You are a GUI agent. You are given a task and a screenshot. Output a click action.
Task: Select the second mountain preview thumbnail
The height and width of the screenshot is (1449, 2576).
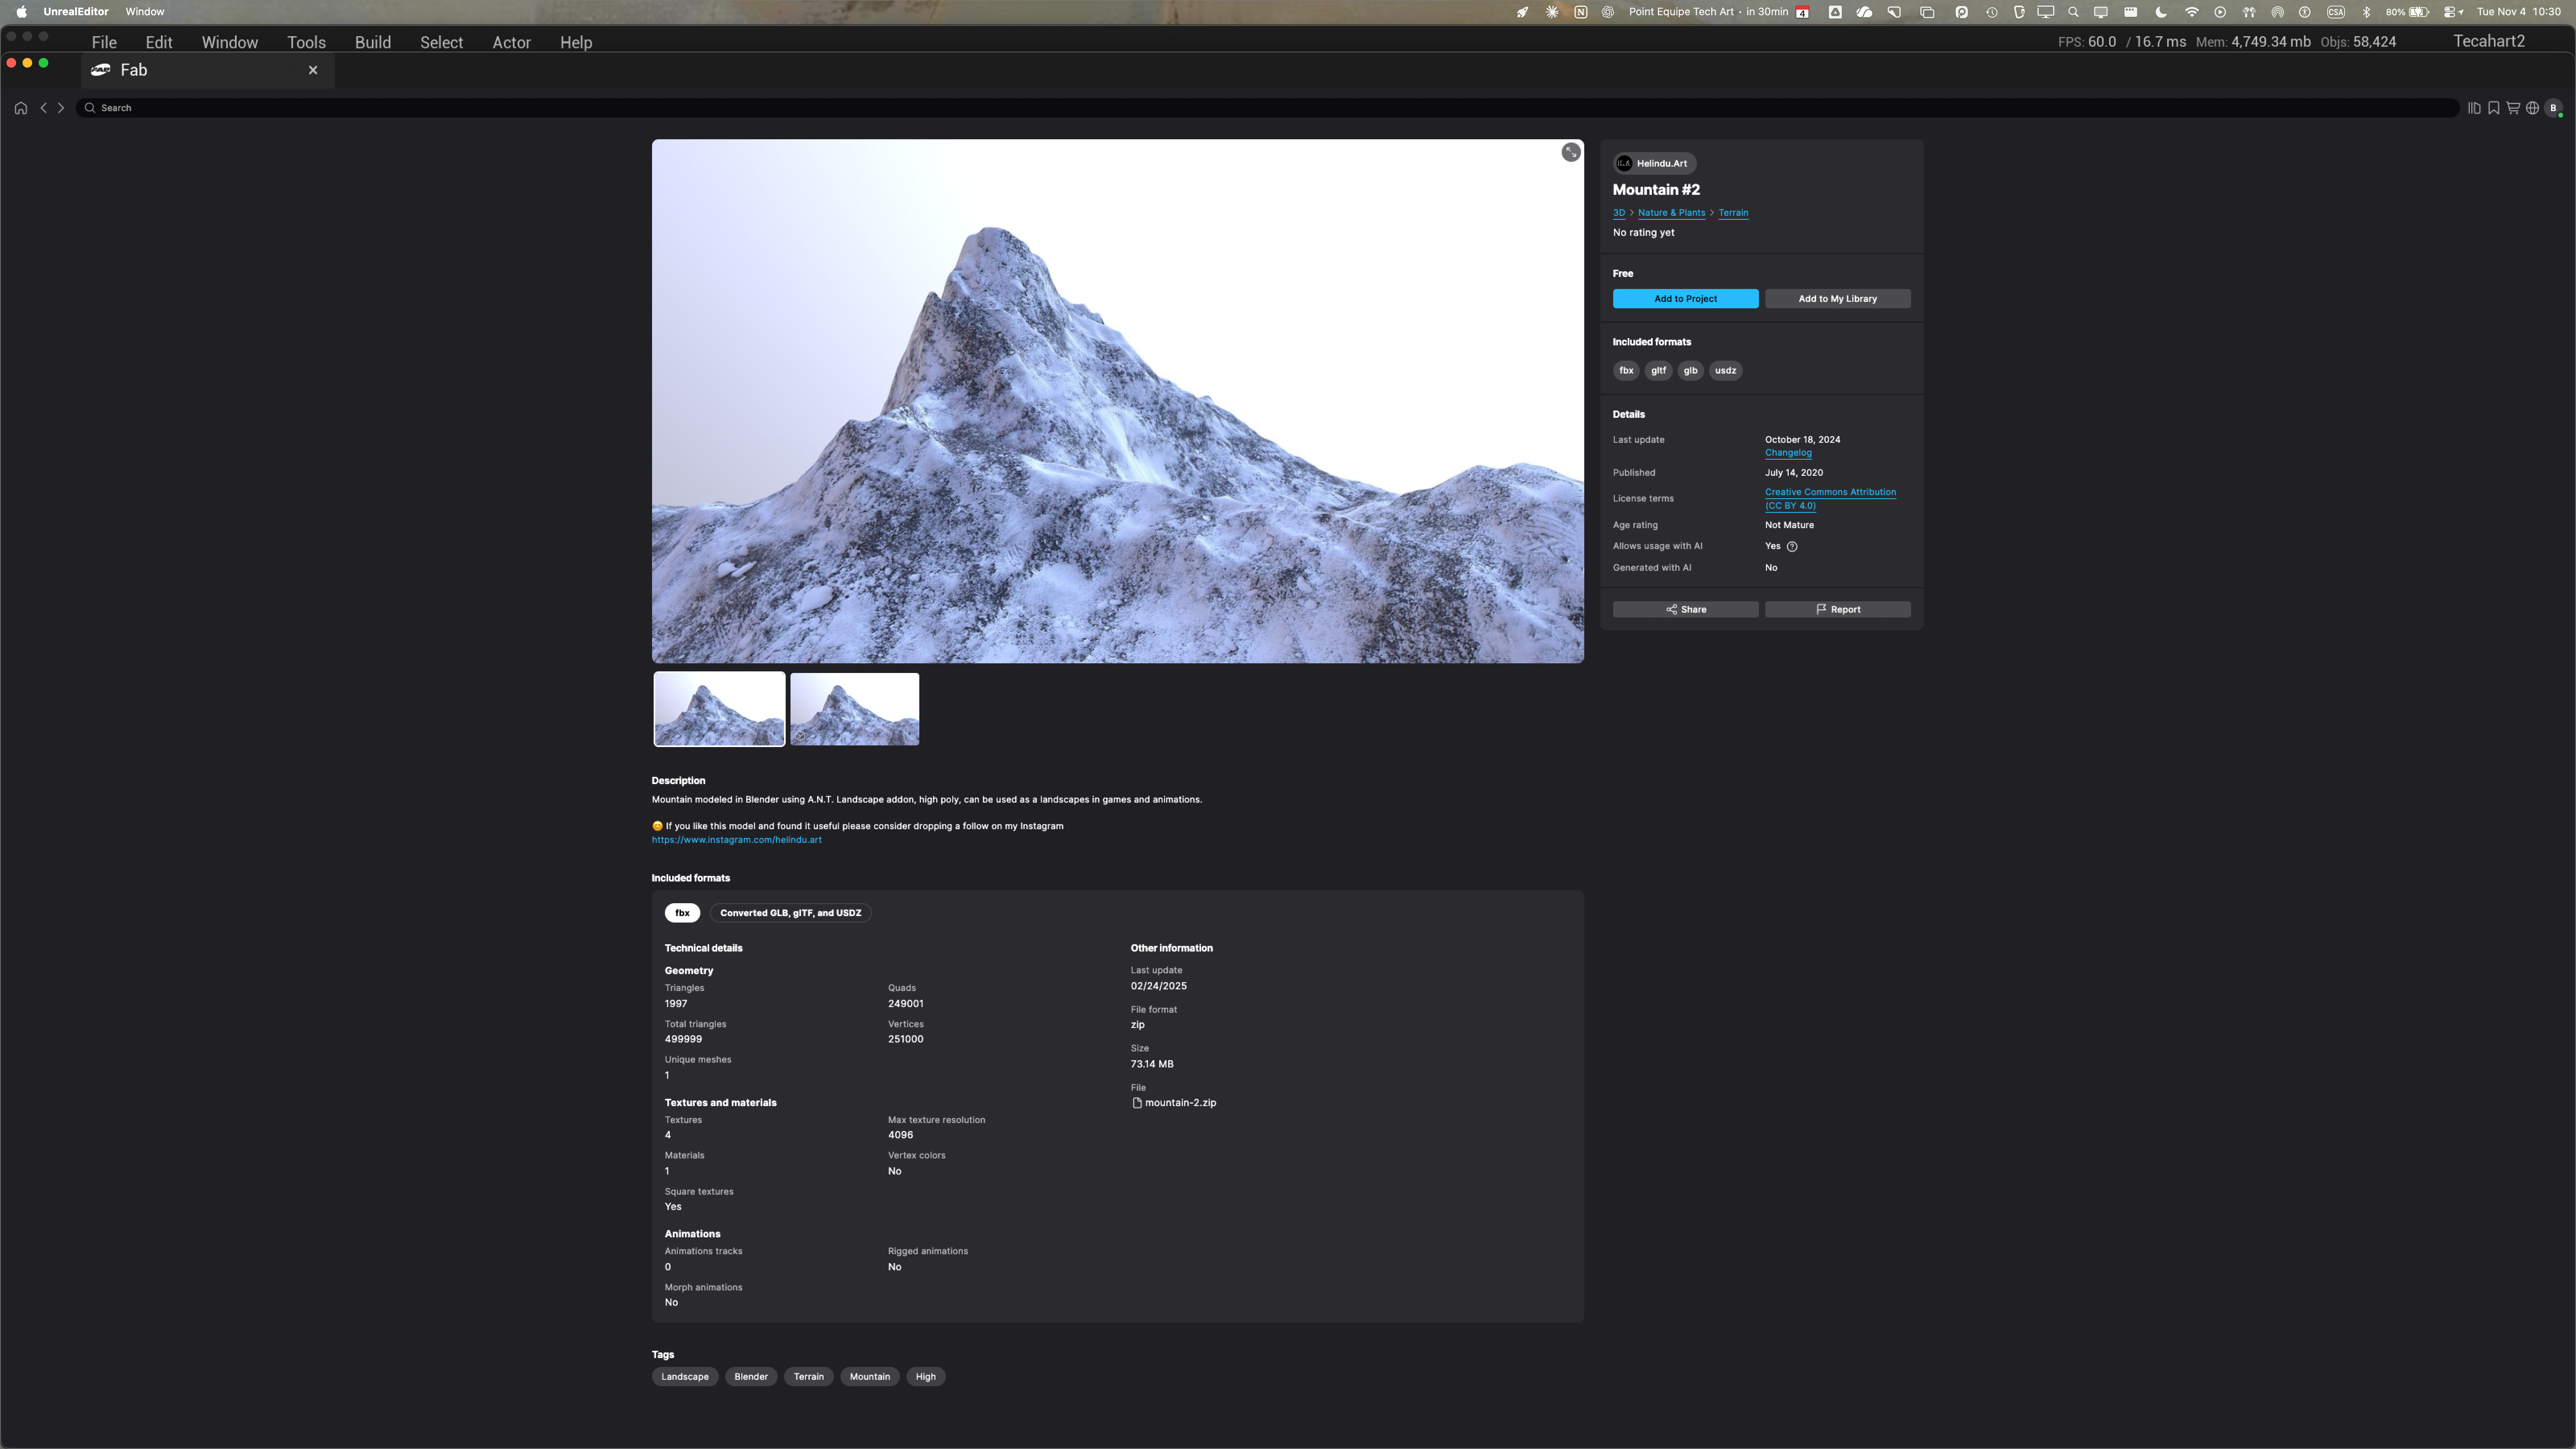click(x=855, y=709)
